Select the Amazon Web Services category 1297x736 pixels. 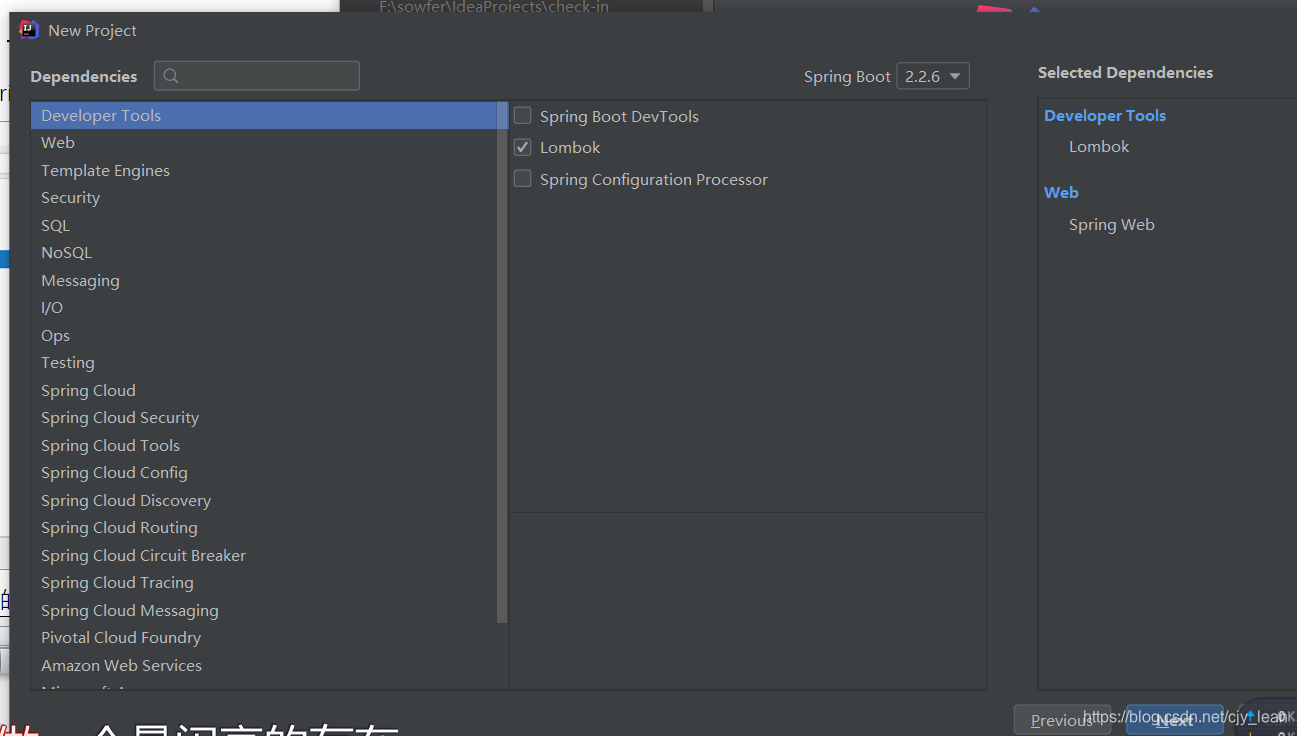pyautogui.click(x=121, y=665)
